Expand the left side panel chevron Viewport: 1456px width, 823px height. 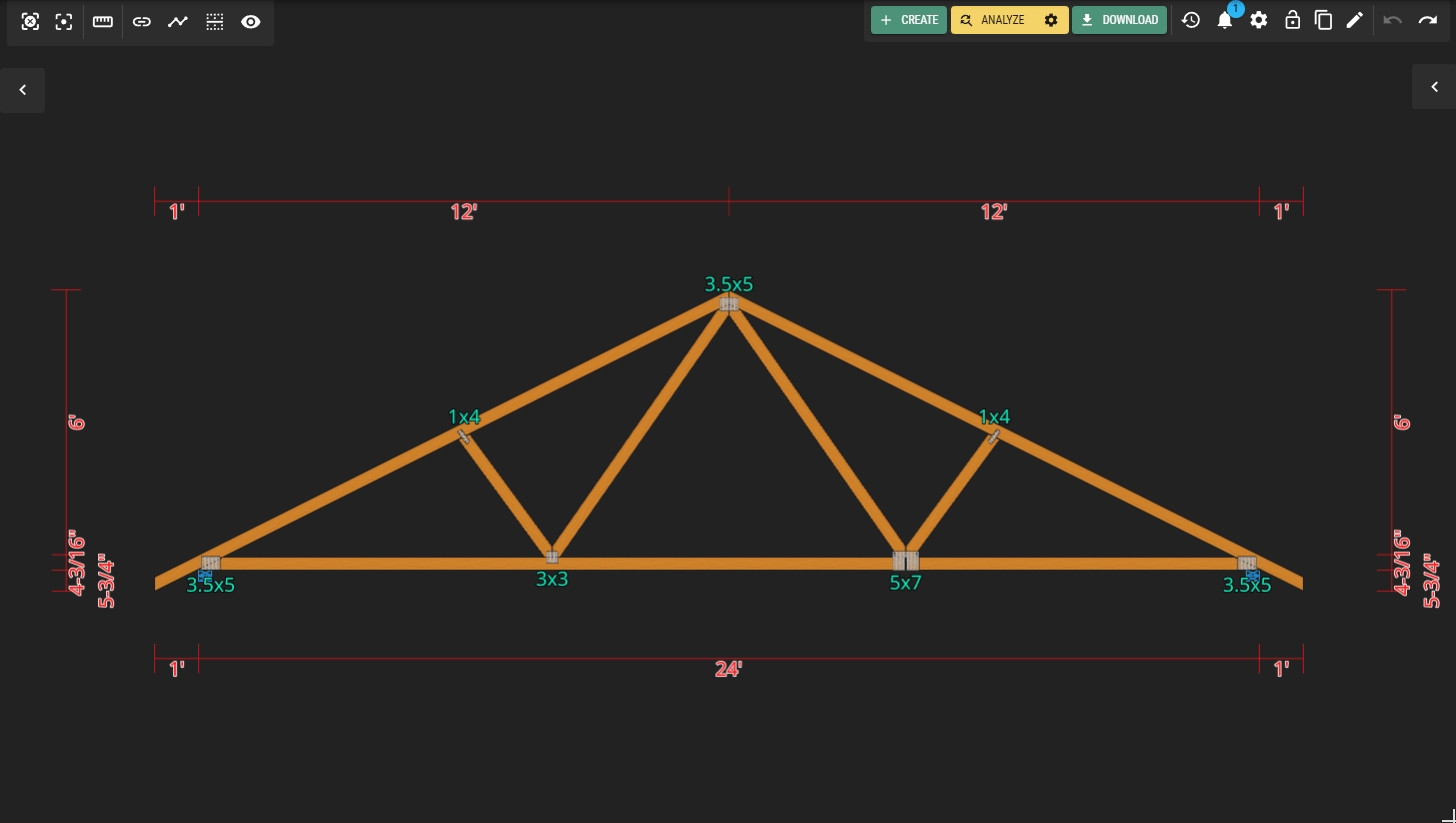22,90
